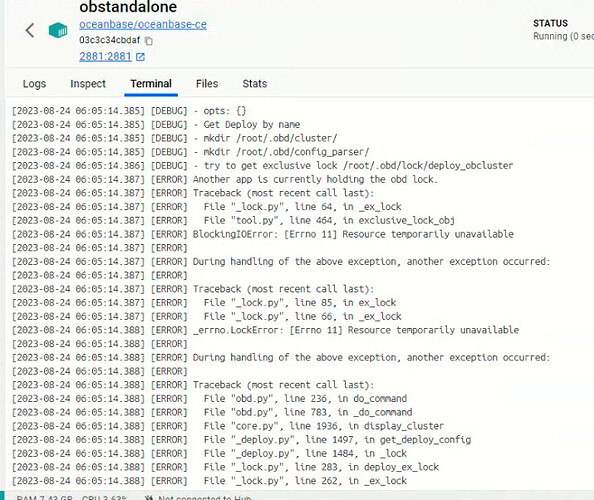
Task: Select the Terminal tab
Action: pyautogui.click(x=151, y=84)
